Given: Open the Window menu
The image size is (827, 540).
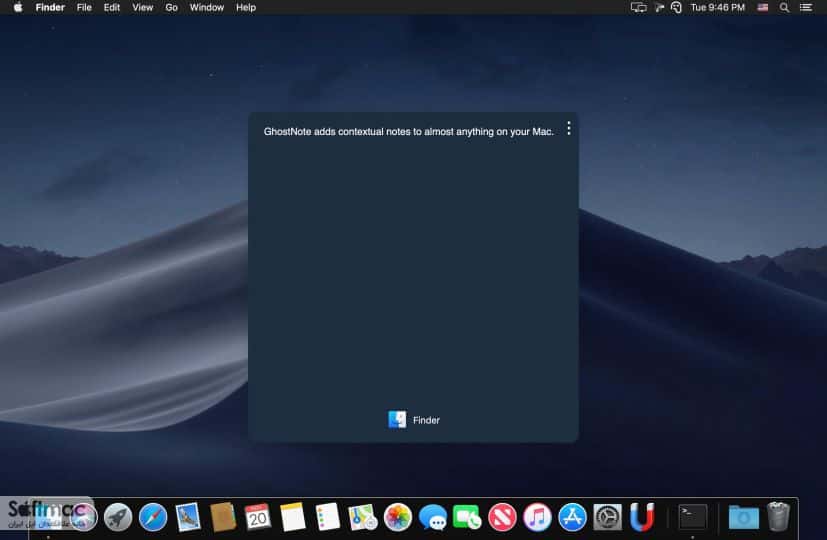Looking at the screenshot, I should coord(207,7).
